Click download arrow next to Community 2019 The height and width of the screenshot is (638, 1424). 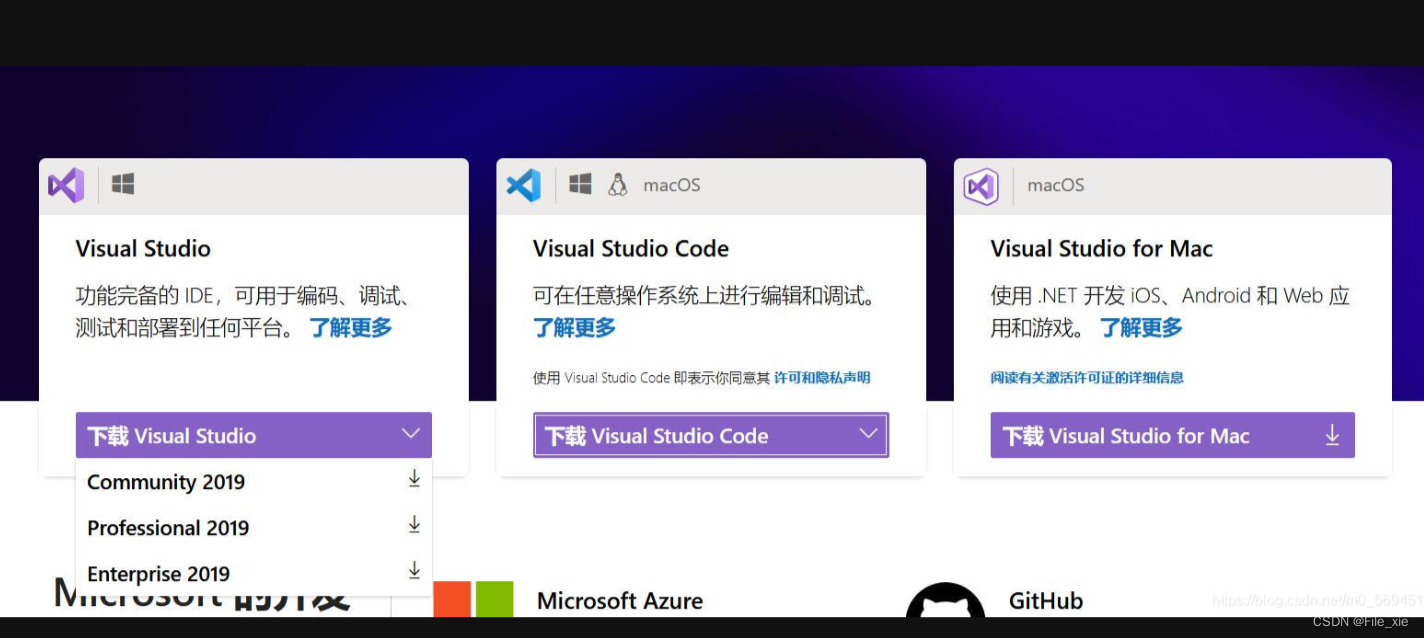coord(414,479)
